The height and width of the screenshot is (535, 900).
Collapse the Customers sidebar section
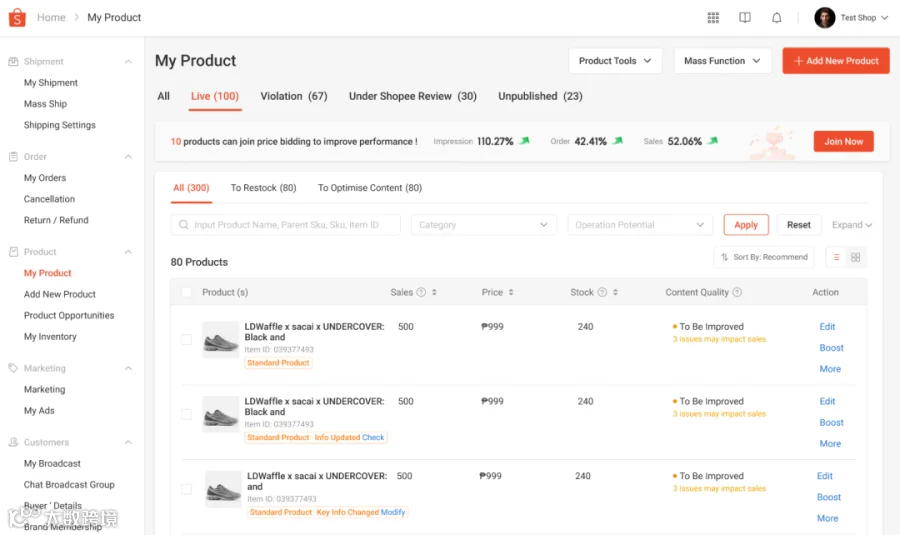pyautogui.click(x=129, y=442)
